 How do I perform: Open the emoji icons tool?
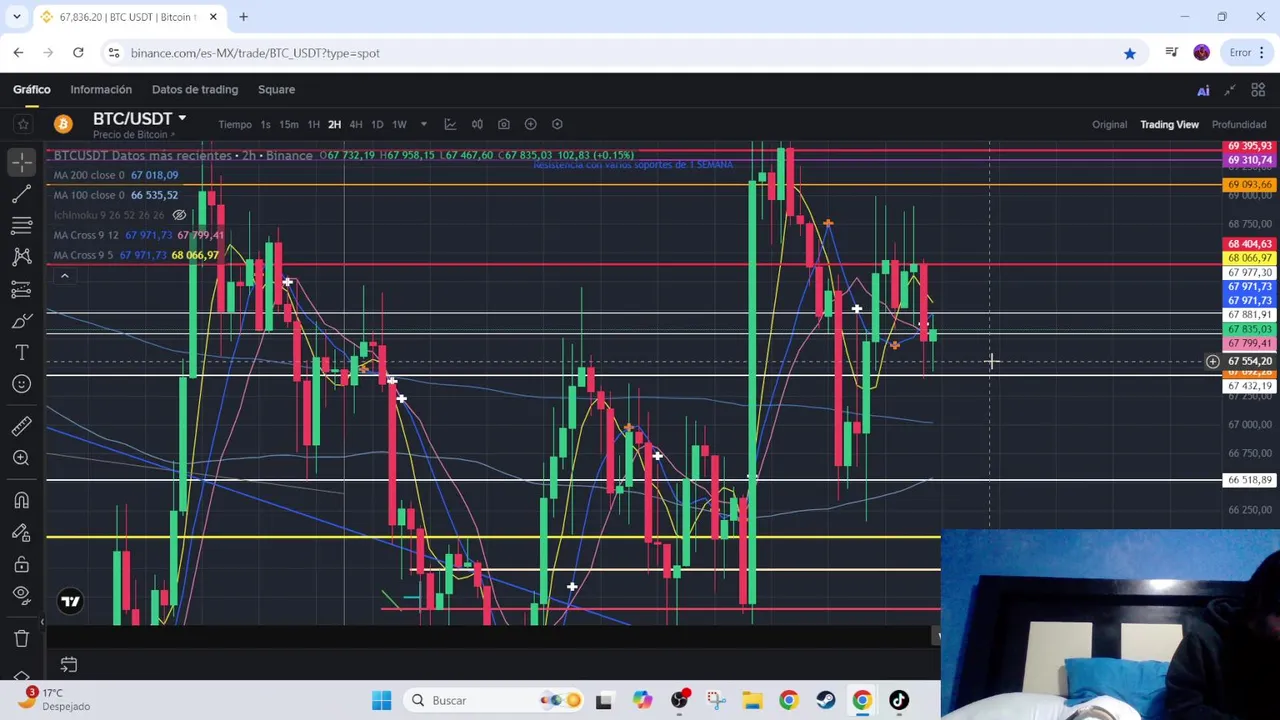[22, 384]
